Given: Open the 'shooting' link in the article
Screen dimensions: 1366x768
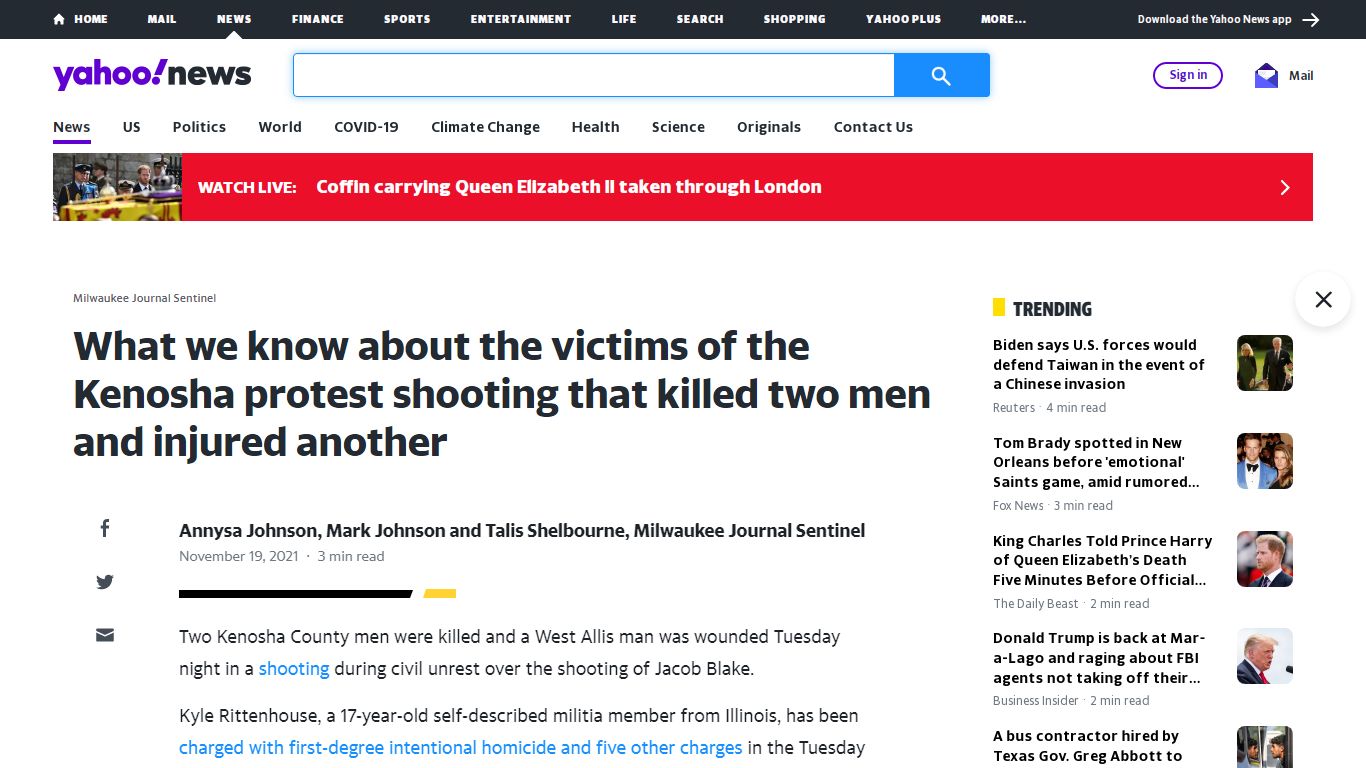Looking at the screenshot, I should coord(294,669).
